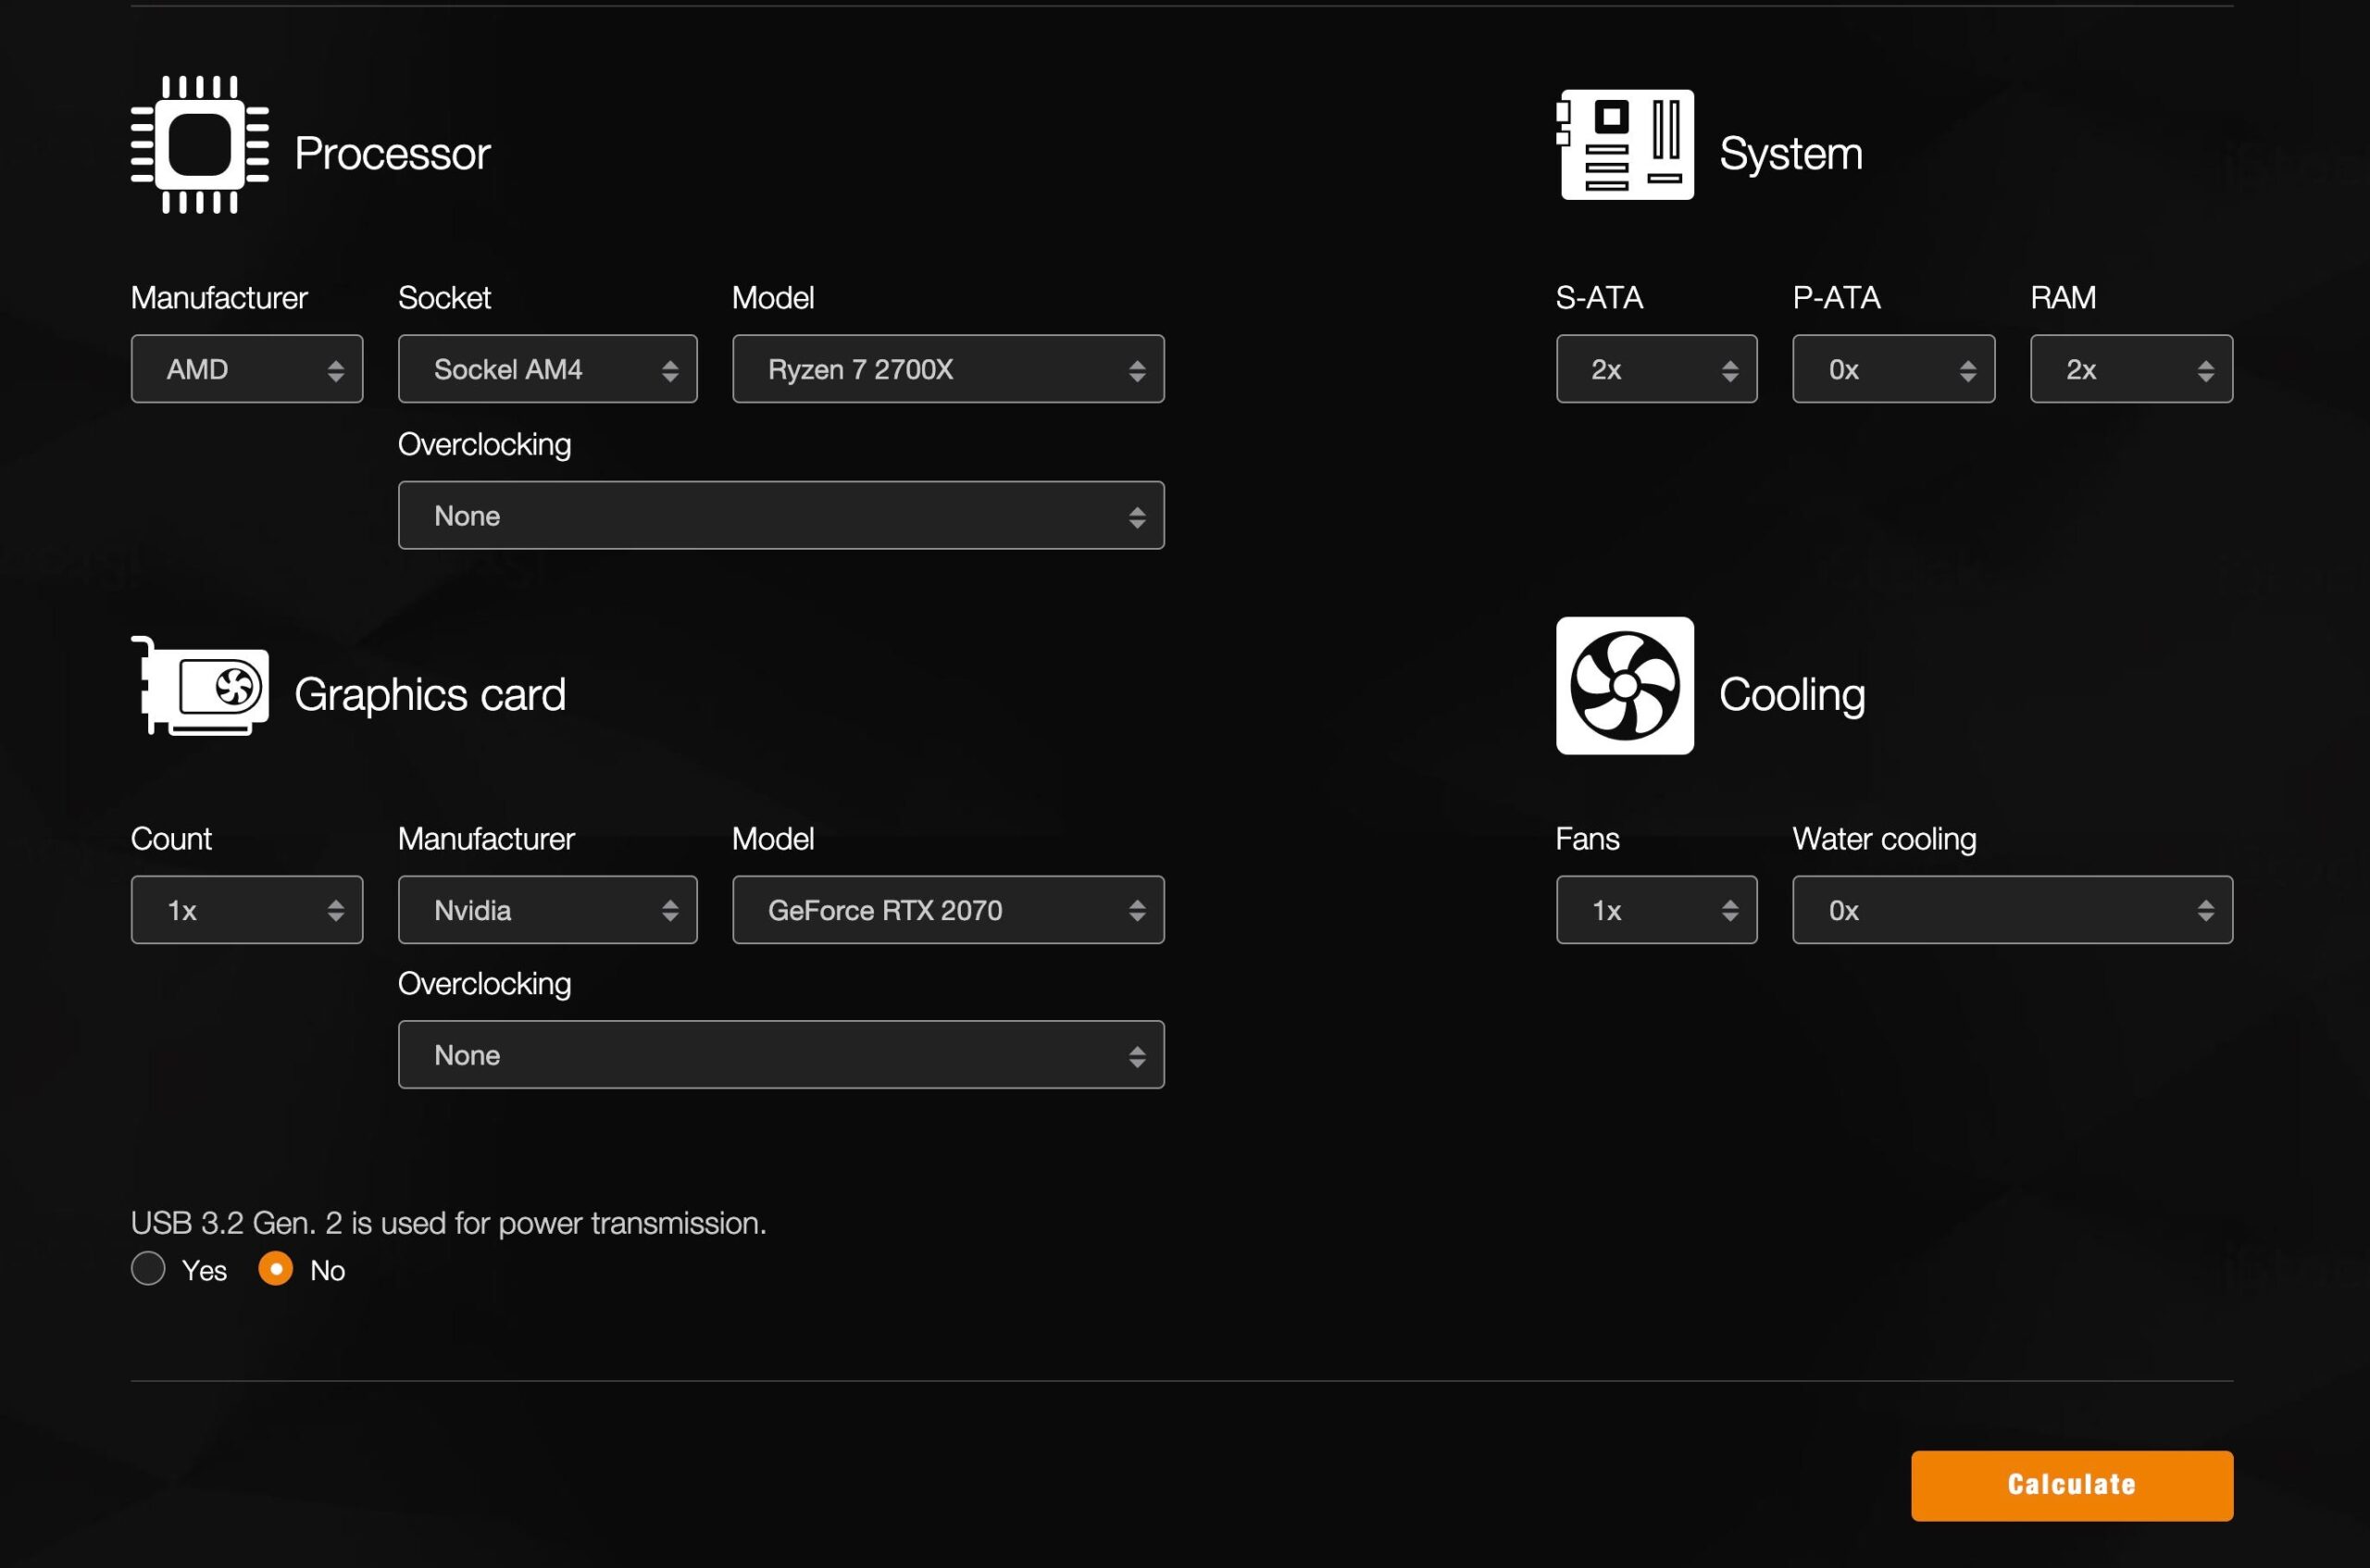Click the System motherboard icon
Viewport: 2370px width, 1568px height.
(1625, 145)
